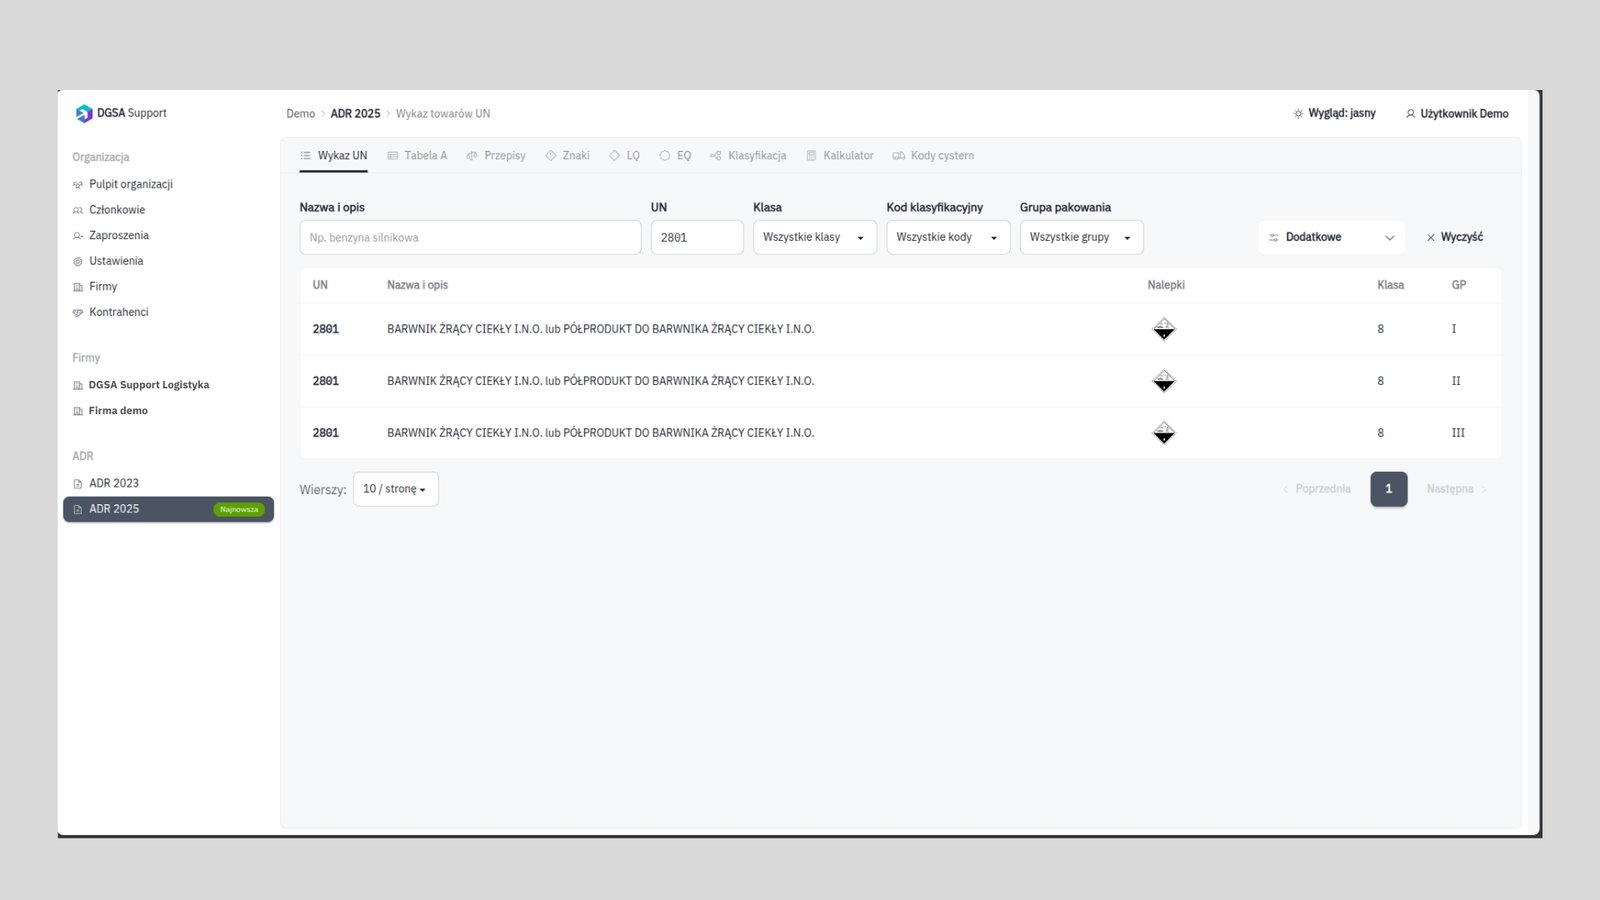The height and width of the screenshot is (900, 1600).
Task: Click the tanker truck icon on Kody cystern tab
Action: [x=899, y=156]
